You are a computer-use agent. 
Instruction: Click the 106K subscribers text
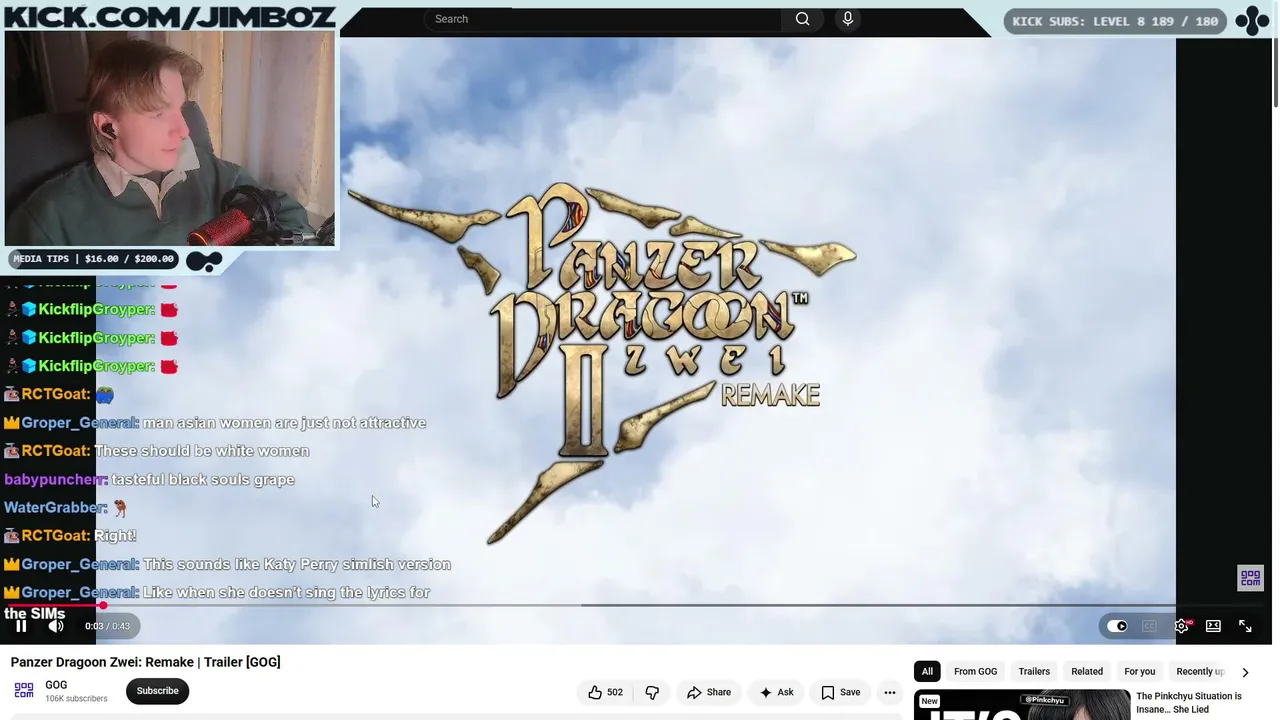(x=76, y=699)
